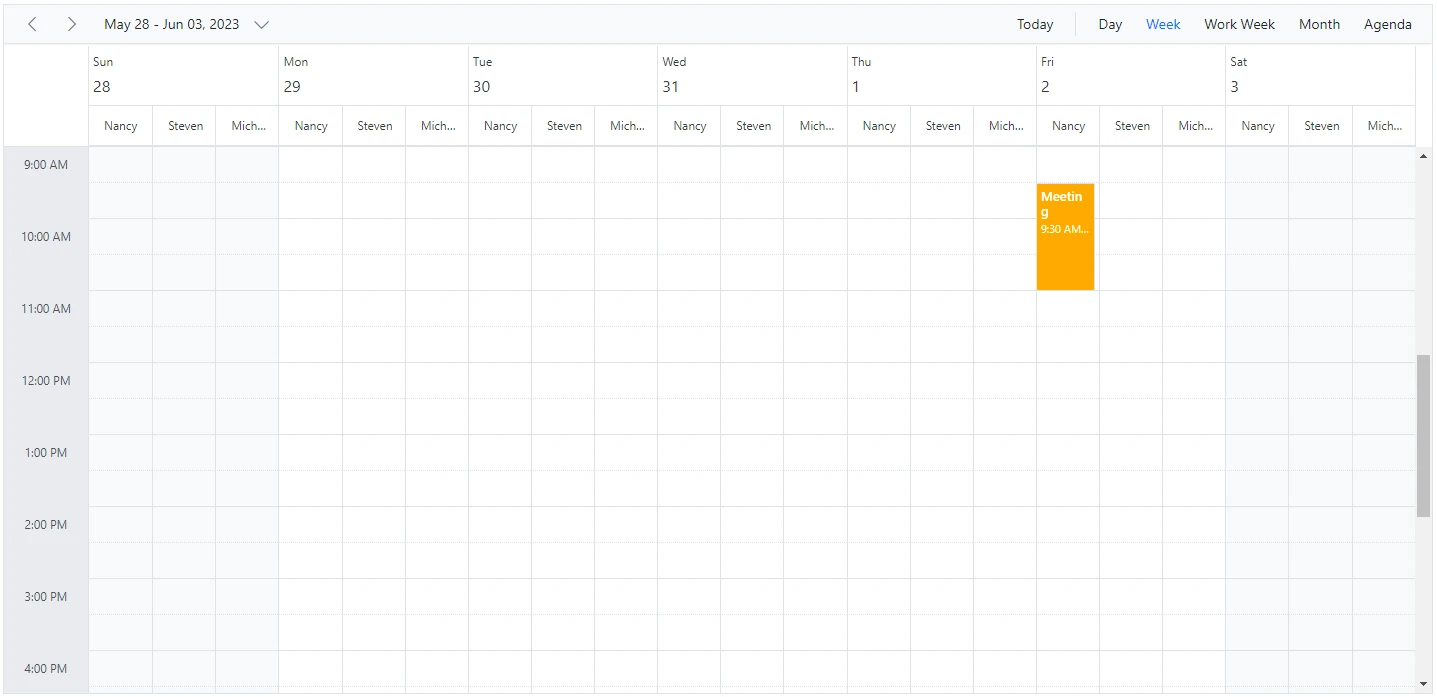Viewport: 1437px width, 697px height.
Task: Go to previous week with left arrow
Action: pyautogui.click(x=32, y=24)
